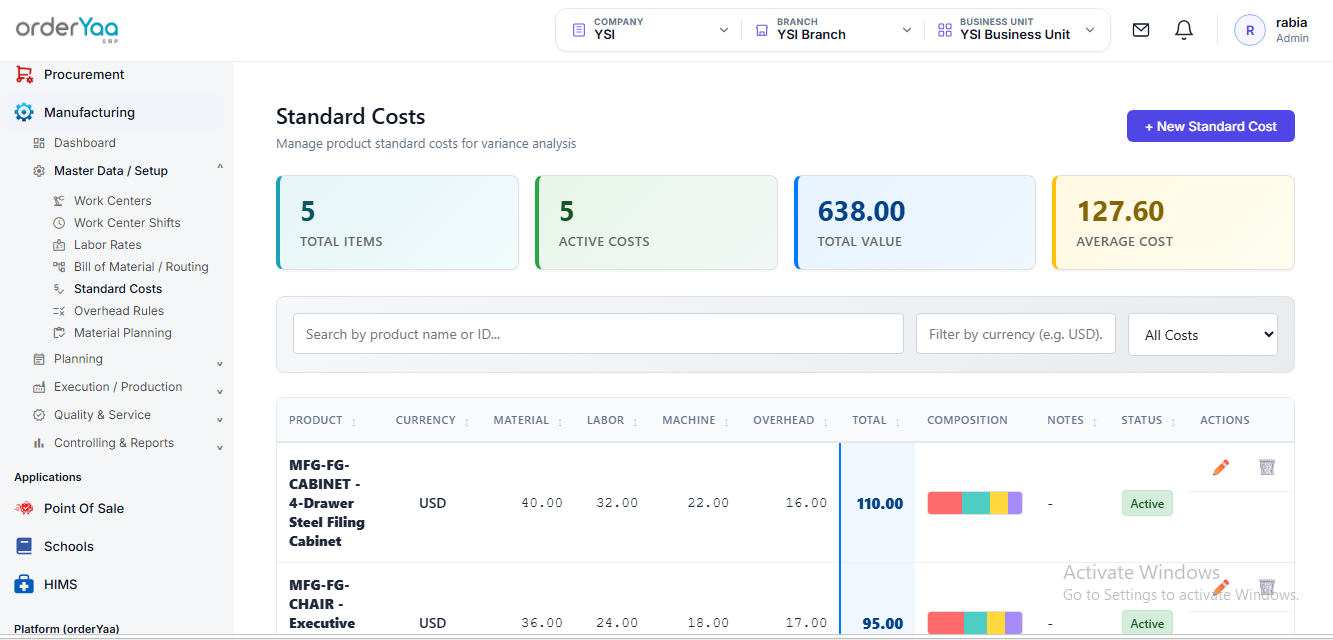Click the Quality & Service icon
Screen dimensions: 1333x640
[39, 415]
